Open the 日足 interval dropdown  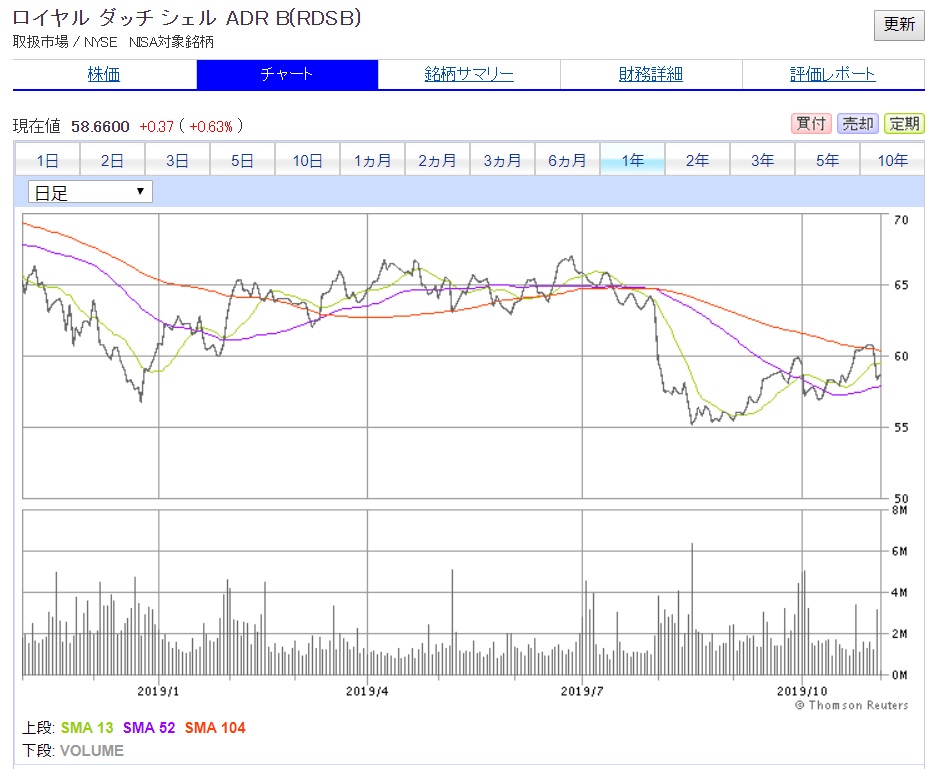pos(90,192)
